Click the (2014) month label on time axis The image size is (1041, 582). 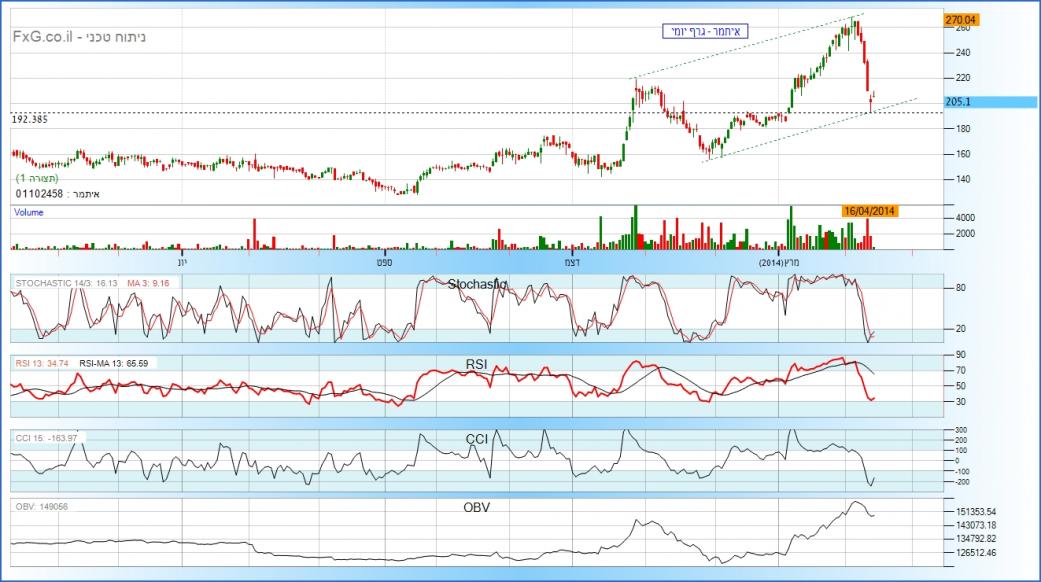770,262
